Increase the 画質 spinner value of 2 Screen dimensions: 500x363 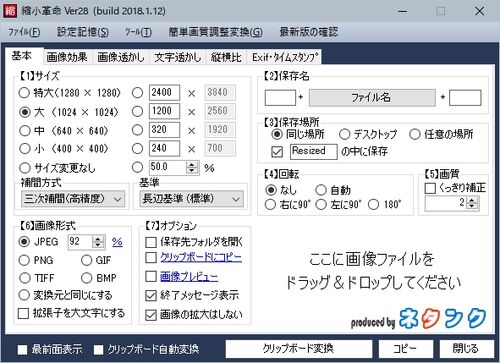pyautogui.click(x=472, y=200)
